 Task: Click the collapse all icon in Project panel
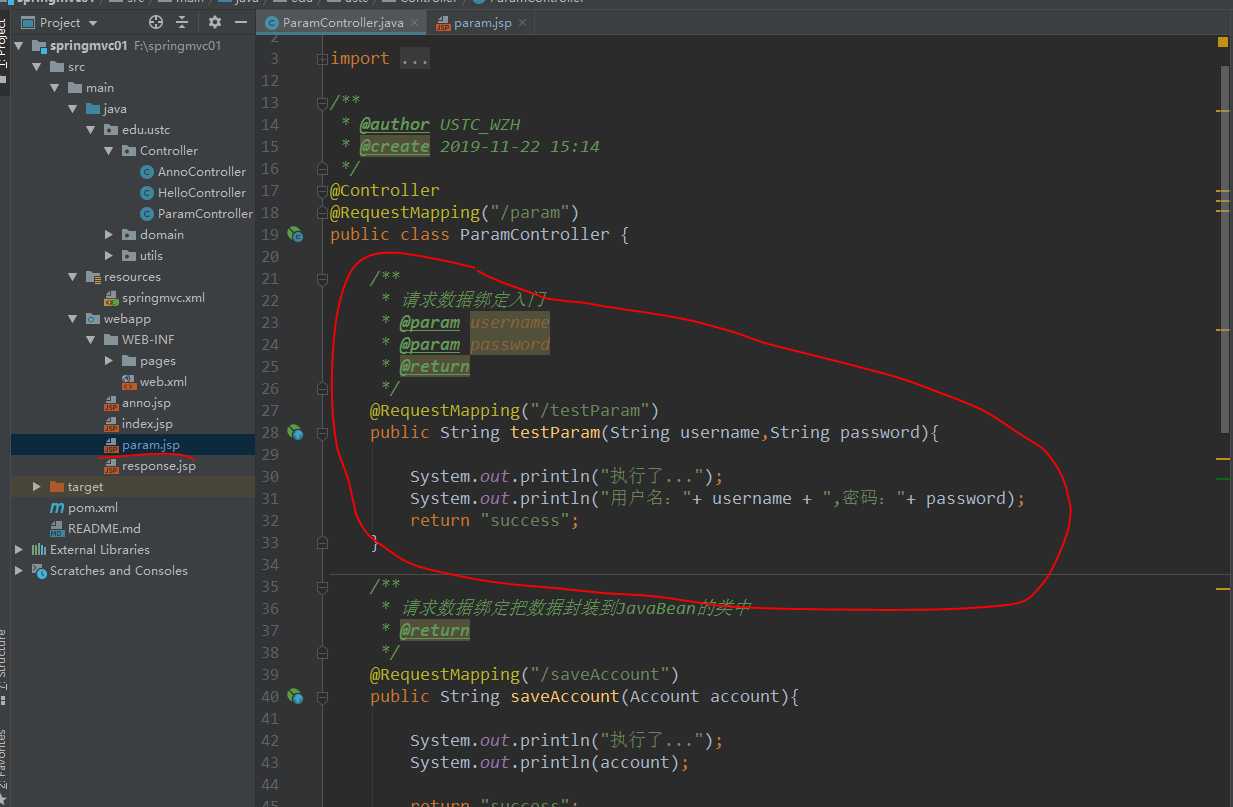click(182, 22)
